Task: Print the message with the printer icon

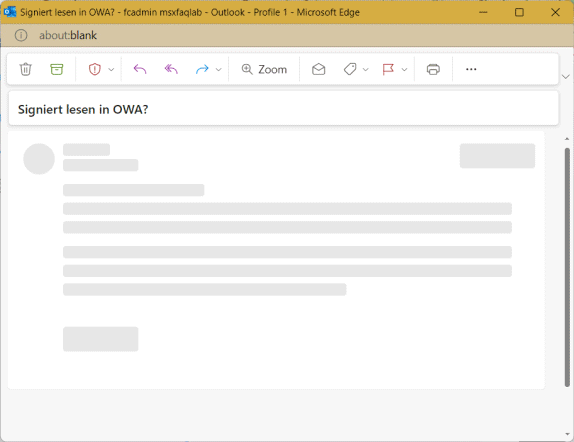Action: [x=433, y=69]
